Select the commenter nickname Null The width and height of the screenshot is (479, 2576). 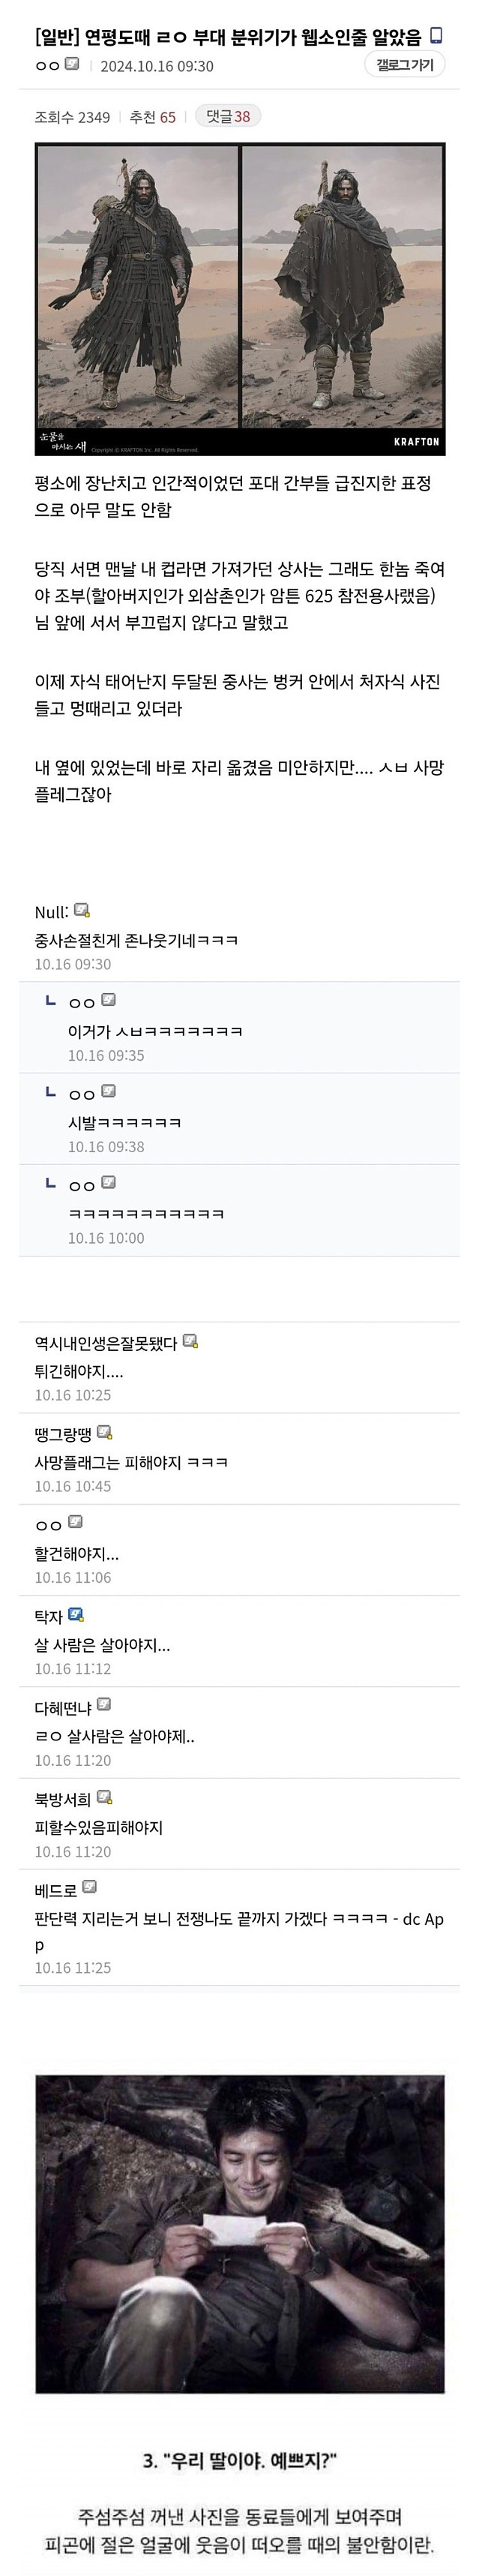pos(49,911)
